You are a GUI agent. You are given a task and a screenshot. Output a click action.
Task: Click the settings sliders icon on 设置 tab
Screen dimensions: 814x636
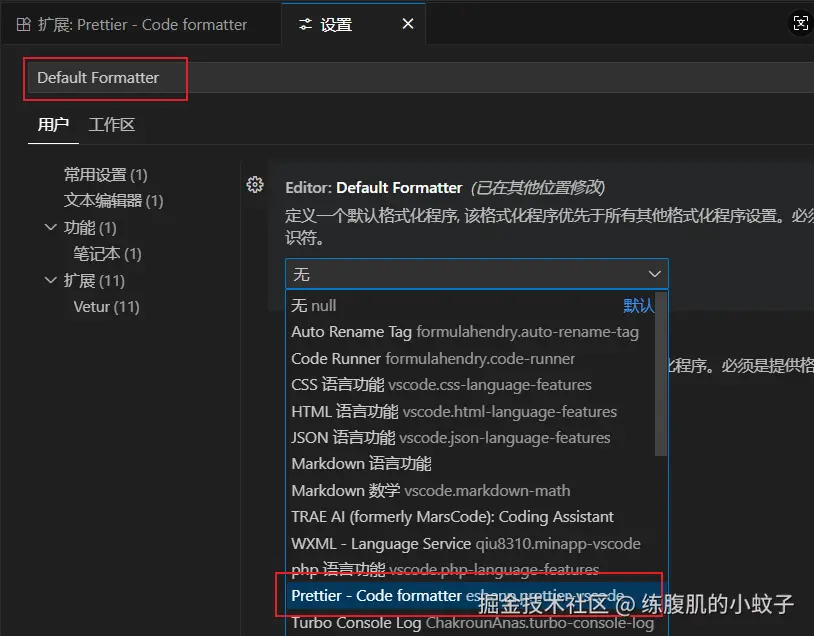click(x=305, y=24)
